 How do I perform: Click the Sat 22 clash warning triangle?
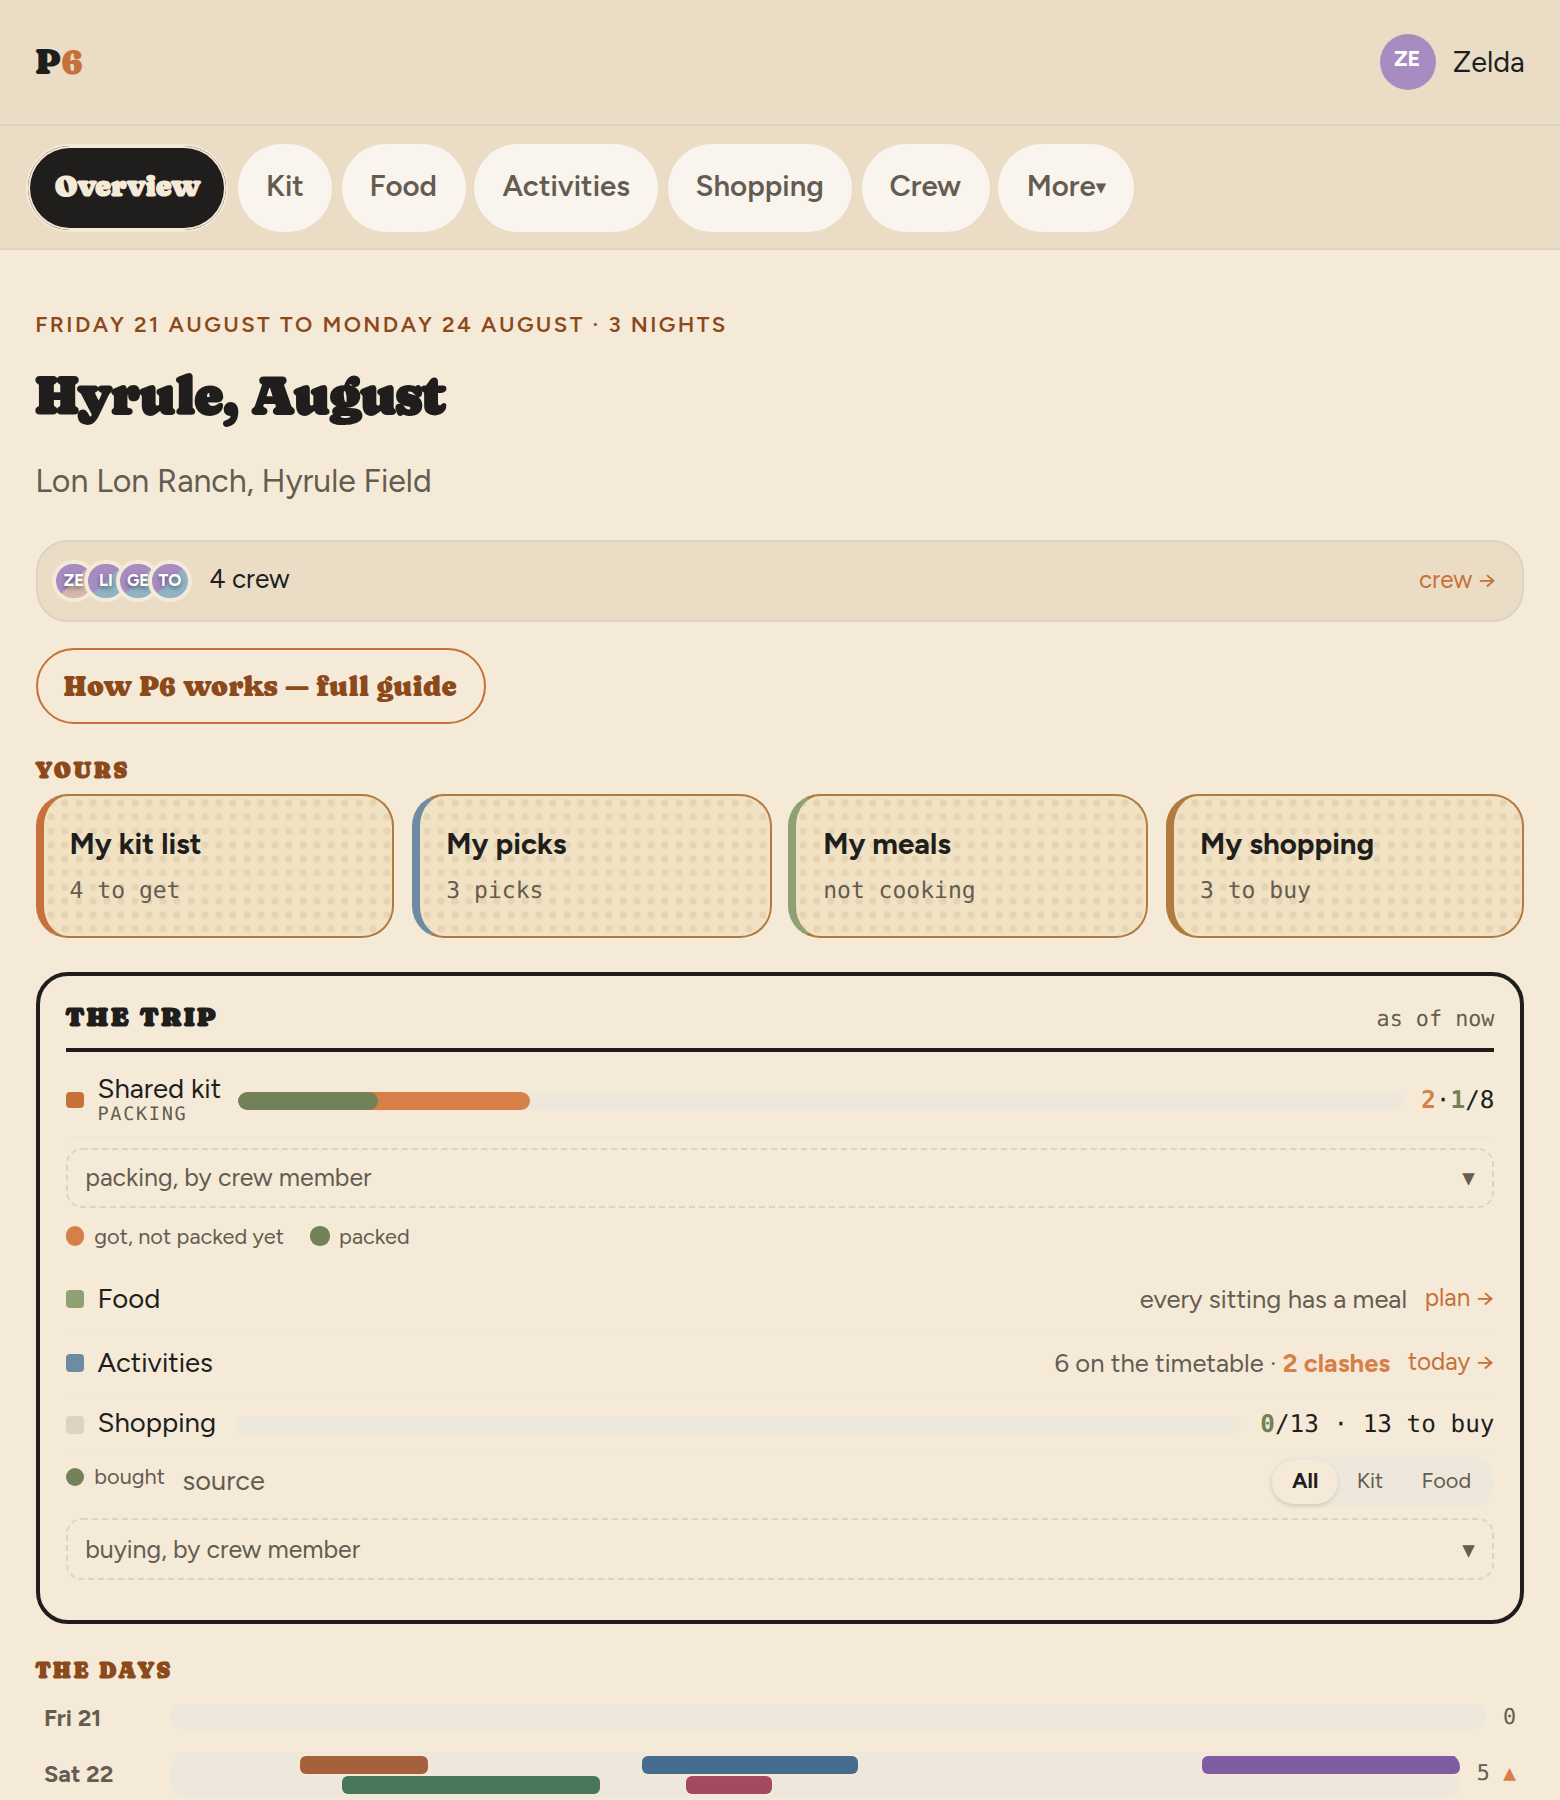coord(1510,1774)
